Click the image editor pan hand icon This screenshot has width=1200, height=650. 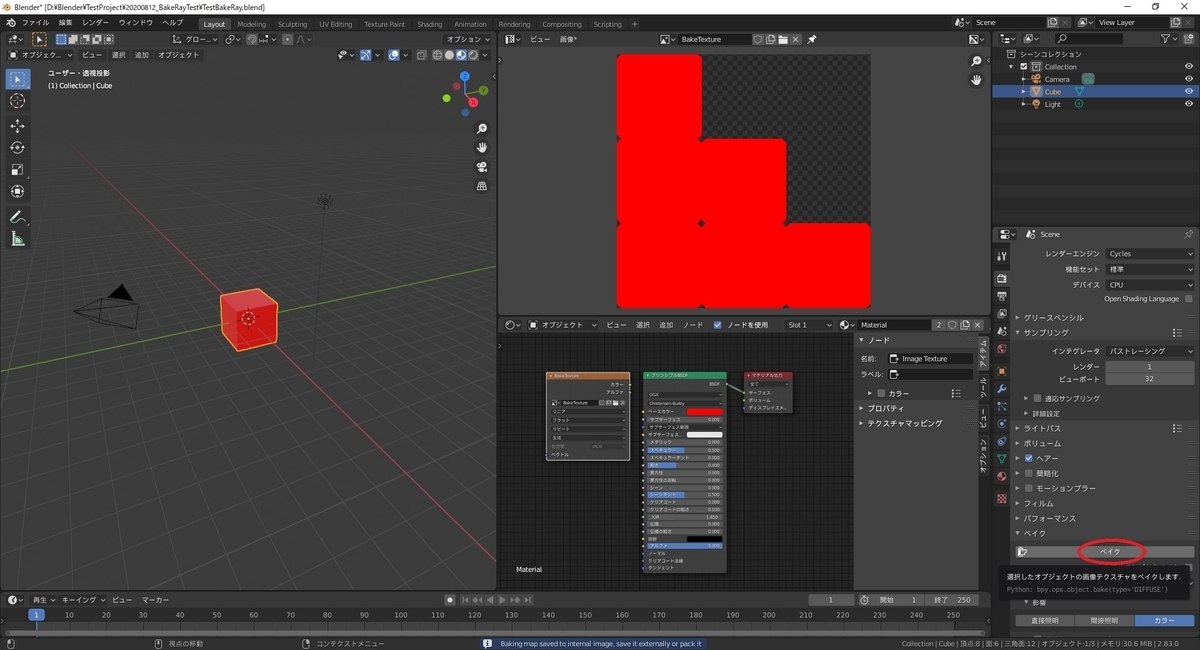[977, 81]
